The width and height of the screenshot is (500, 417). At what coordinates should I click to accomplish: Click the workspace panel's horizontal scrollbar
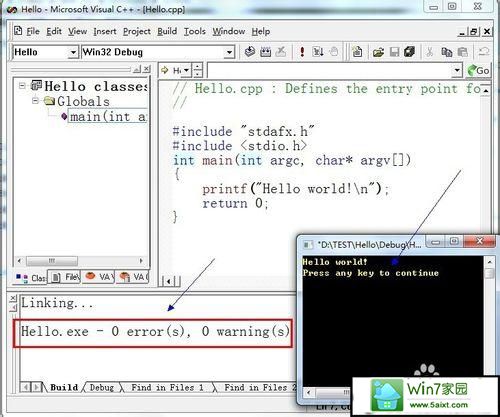[x=80, y=260]
